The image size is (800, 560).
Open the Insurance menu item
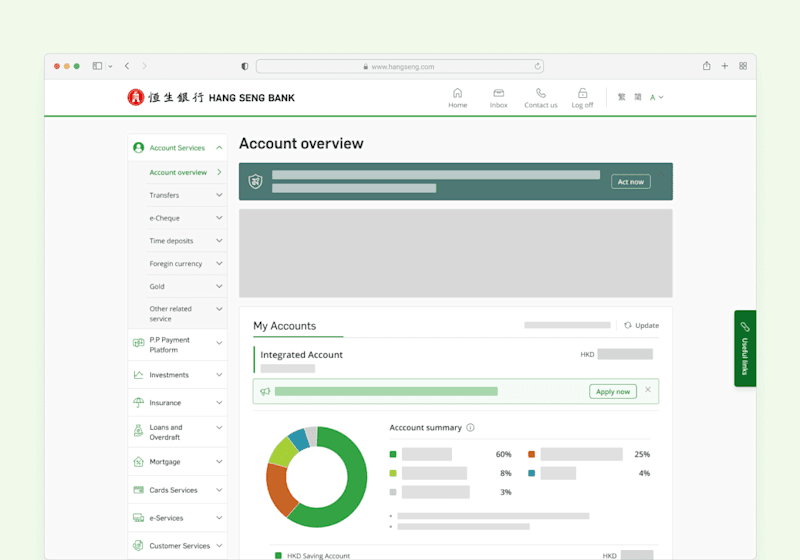177,402
